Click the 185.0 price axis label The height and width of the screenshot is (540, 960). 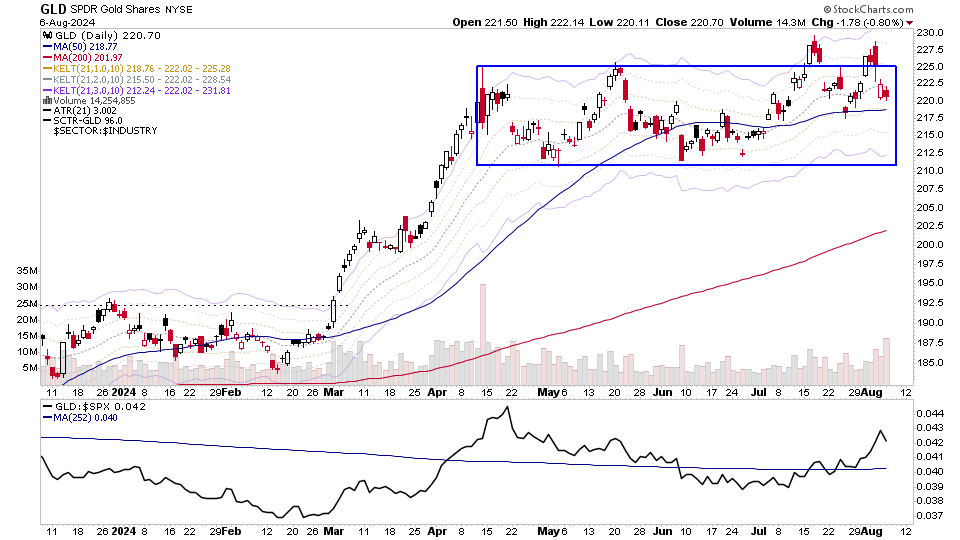(x=929, y=362)
